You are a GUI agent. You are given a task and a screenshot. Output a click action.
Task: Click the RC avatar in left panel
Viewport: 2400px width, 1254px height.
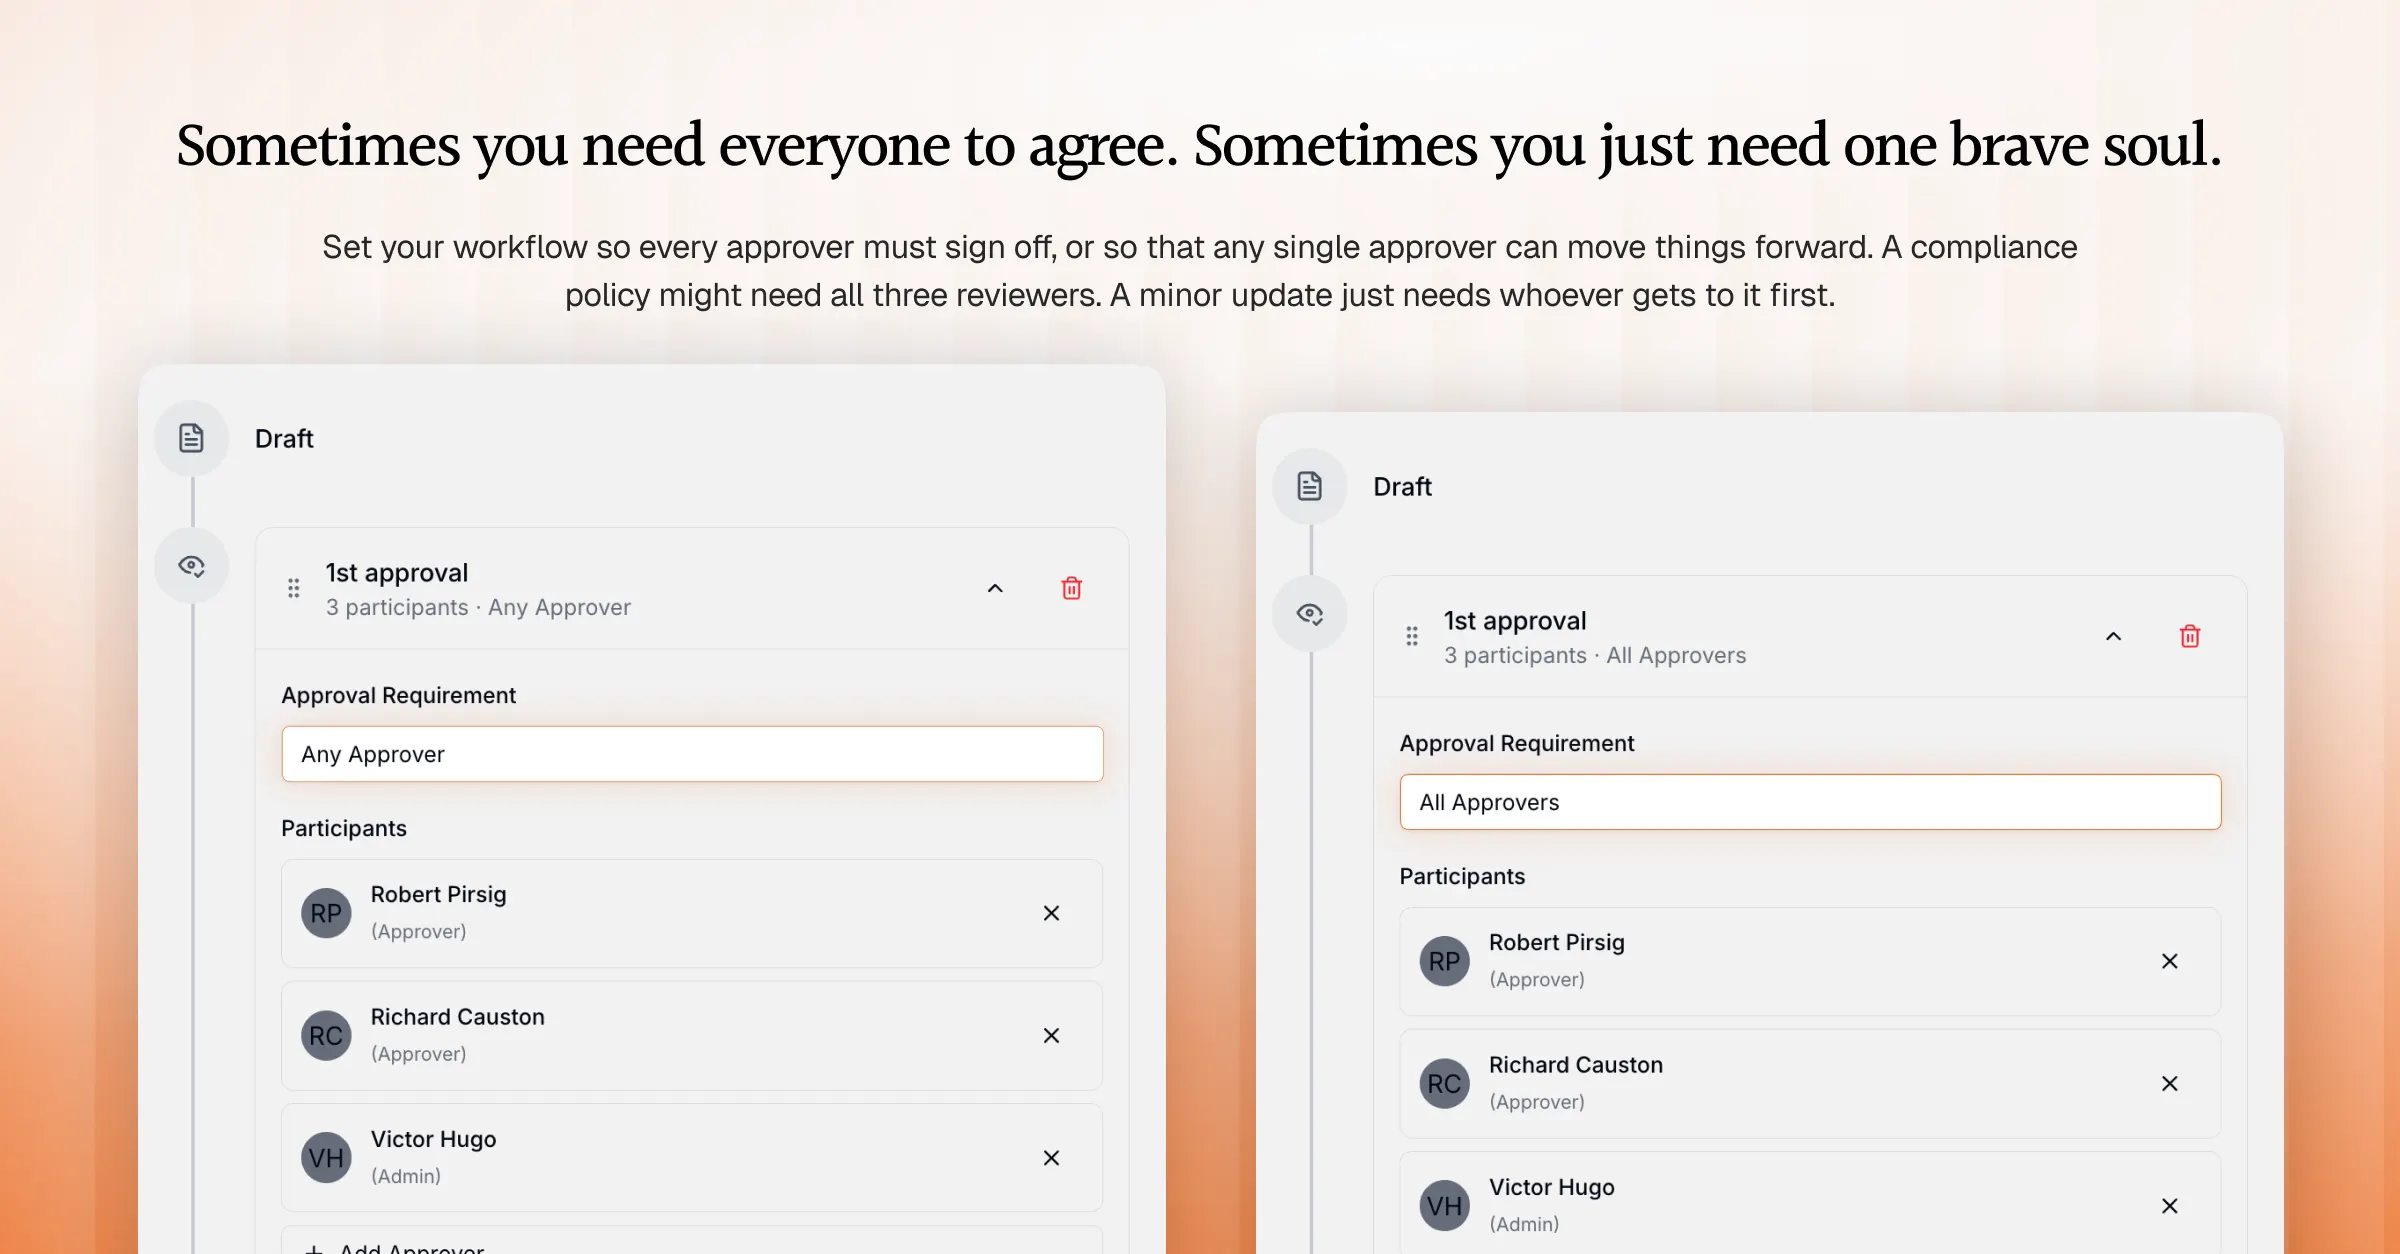pos(326,1036)
